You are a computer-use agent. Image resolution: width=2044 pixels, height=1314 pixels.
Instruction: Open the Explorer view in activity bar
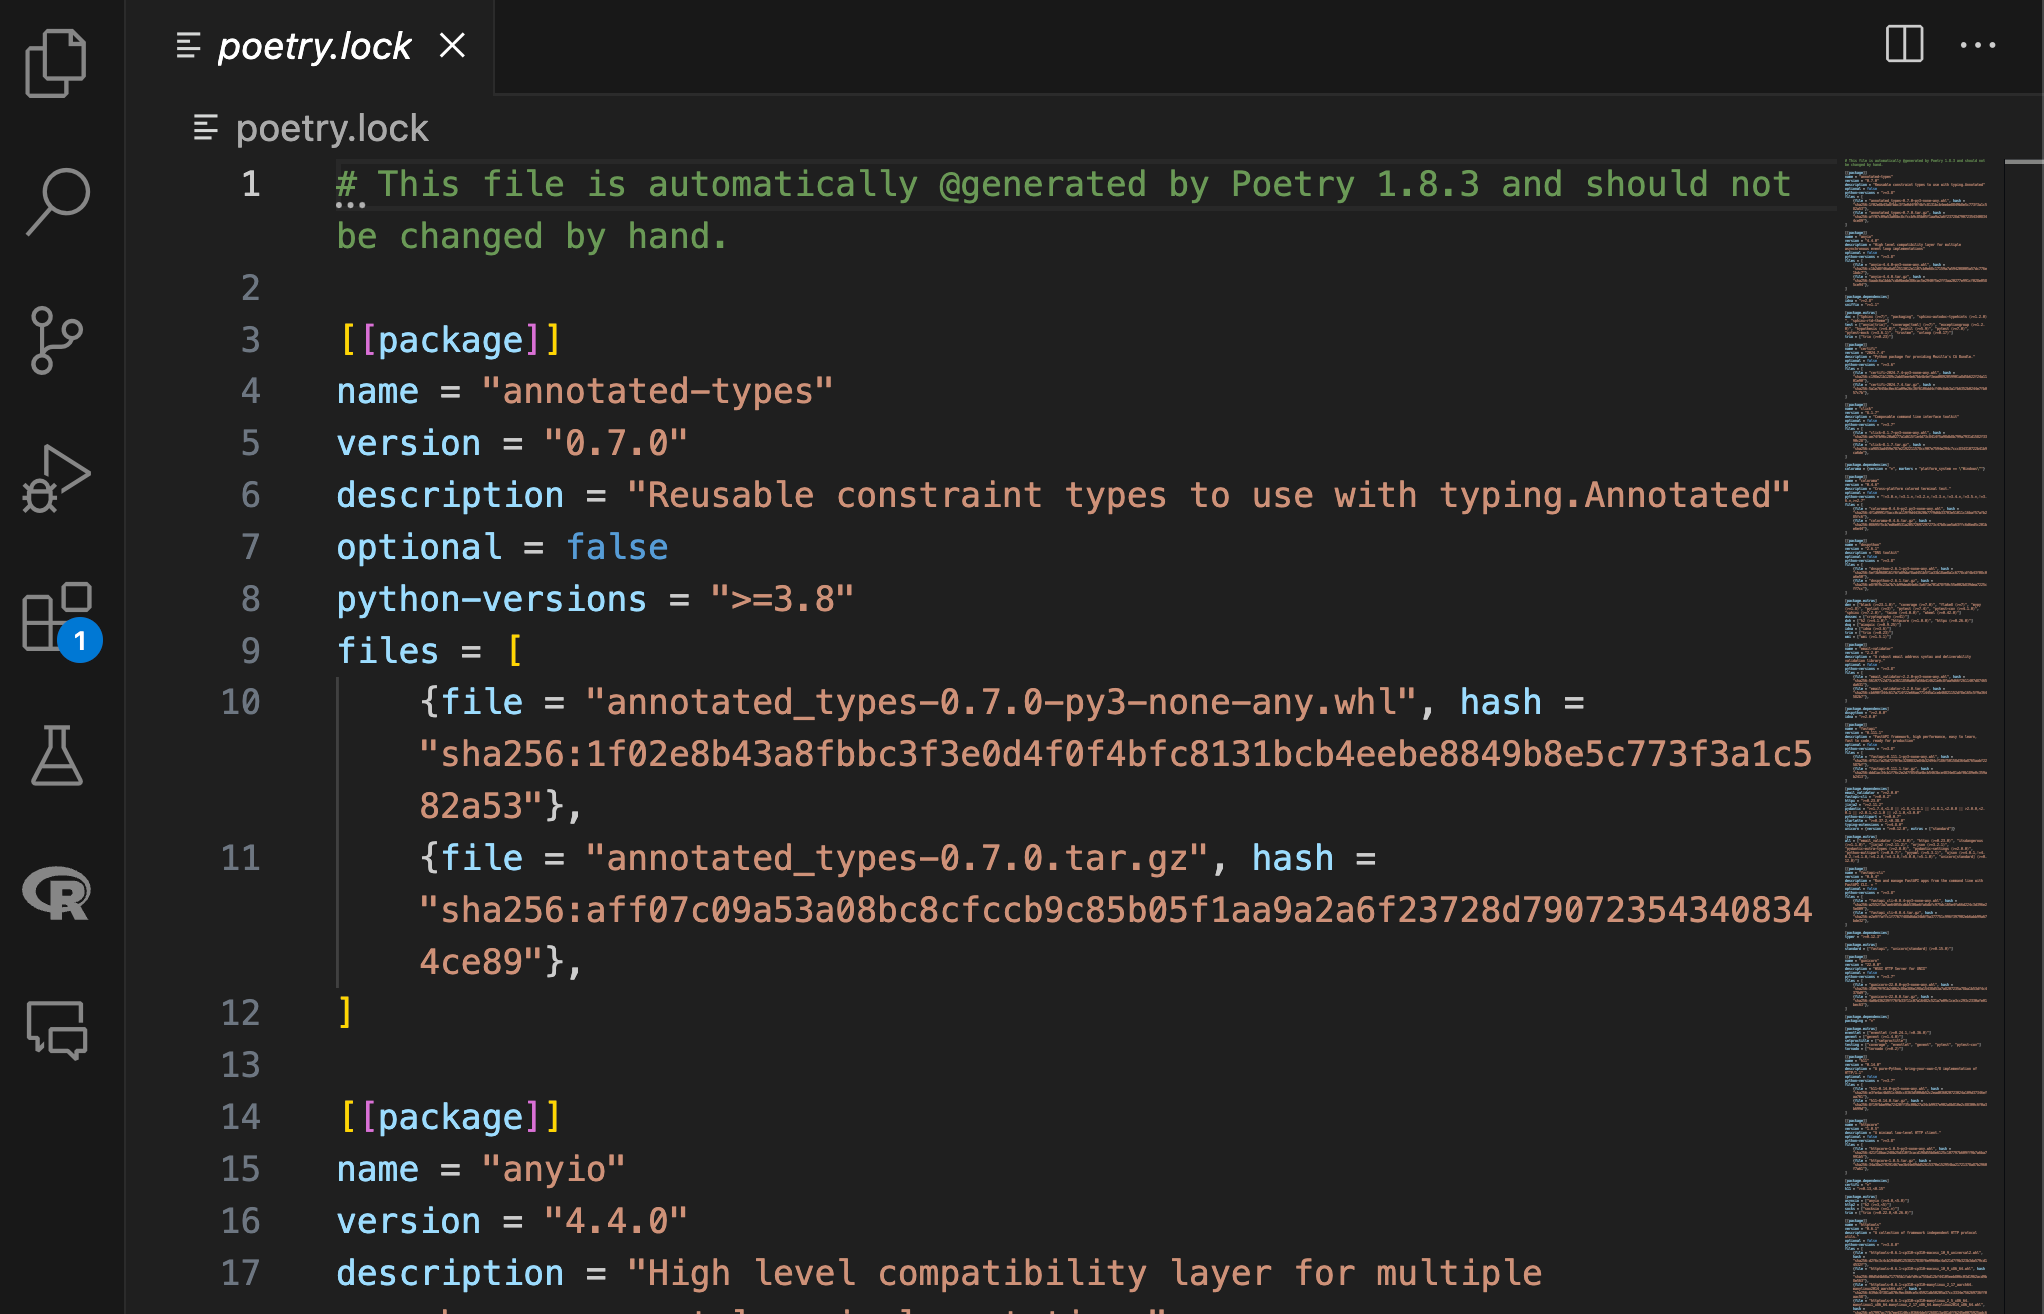(x=56, y=62)
